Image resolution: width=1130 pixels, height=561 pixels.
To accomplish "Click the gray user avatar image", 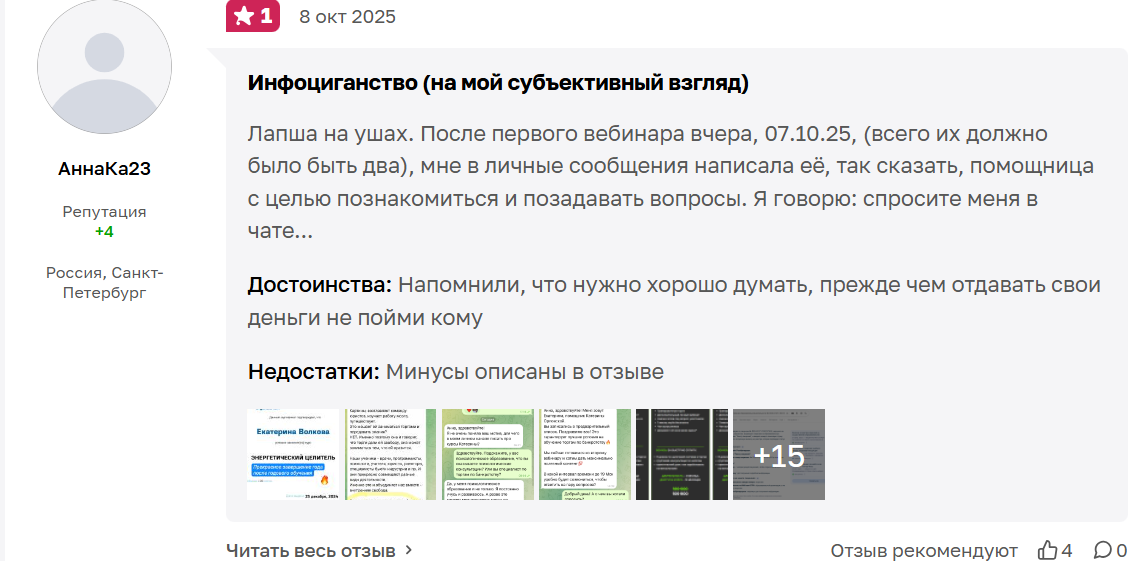I will (104, 67).
